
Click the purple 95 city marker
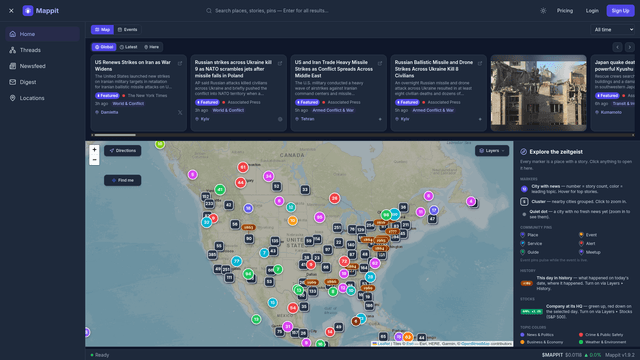coord(320,217)
